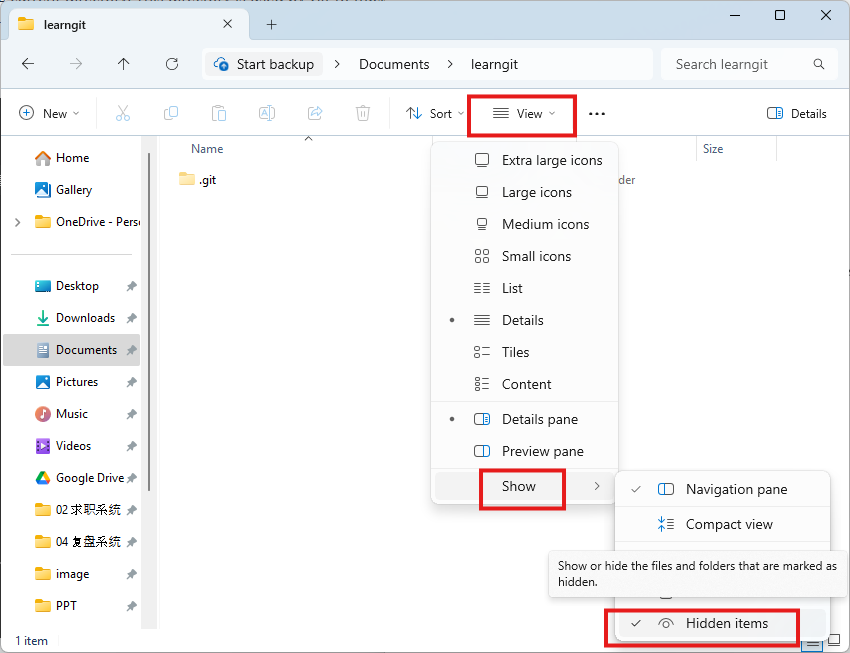Open the New dropdown button
The image size is (850, 653).
(x=50, y=114)
